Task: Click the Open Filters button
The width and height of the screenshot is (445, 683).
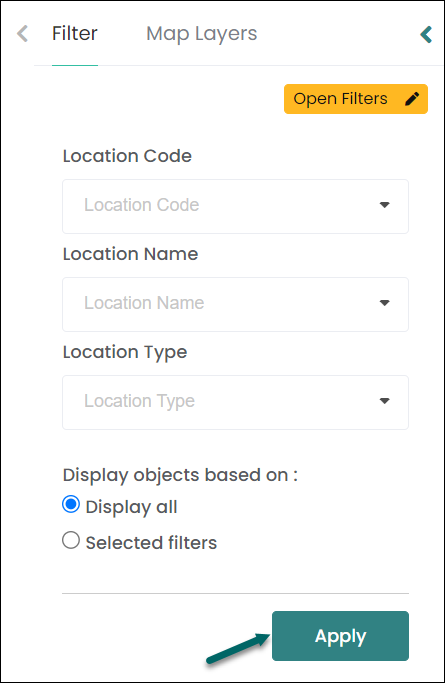Action: click(356, 99)
